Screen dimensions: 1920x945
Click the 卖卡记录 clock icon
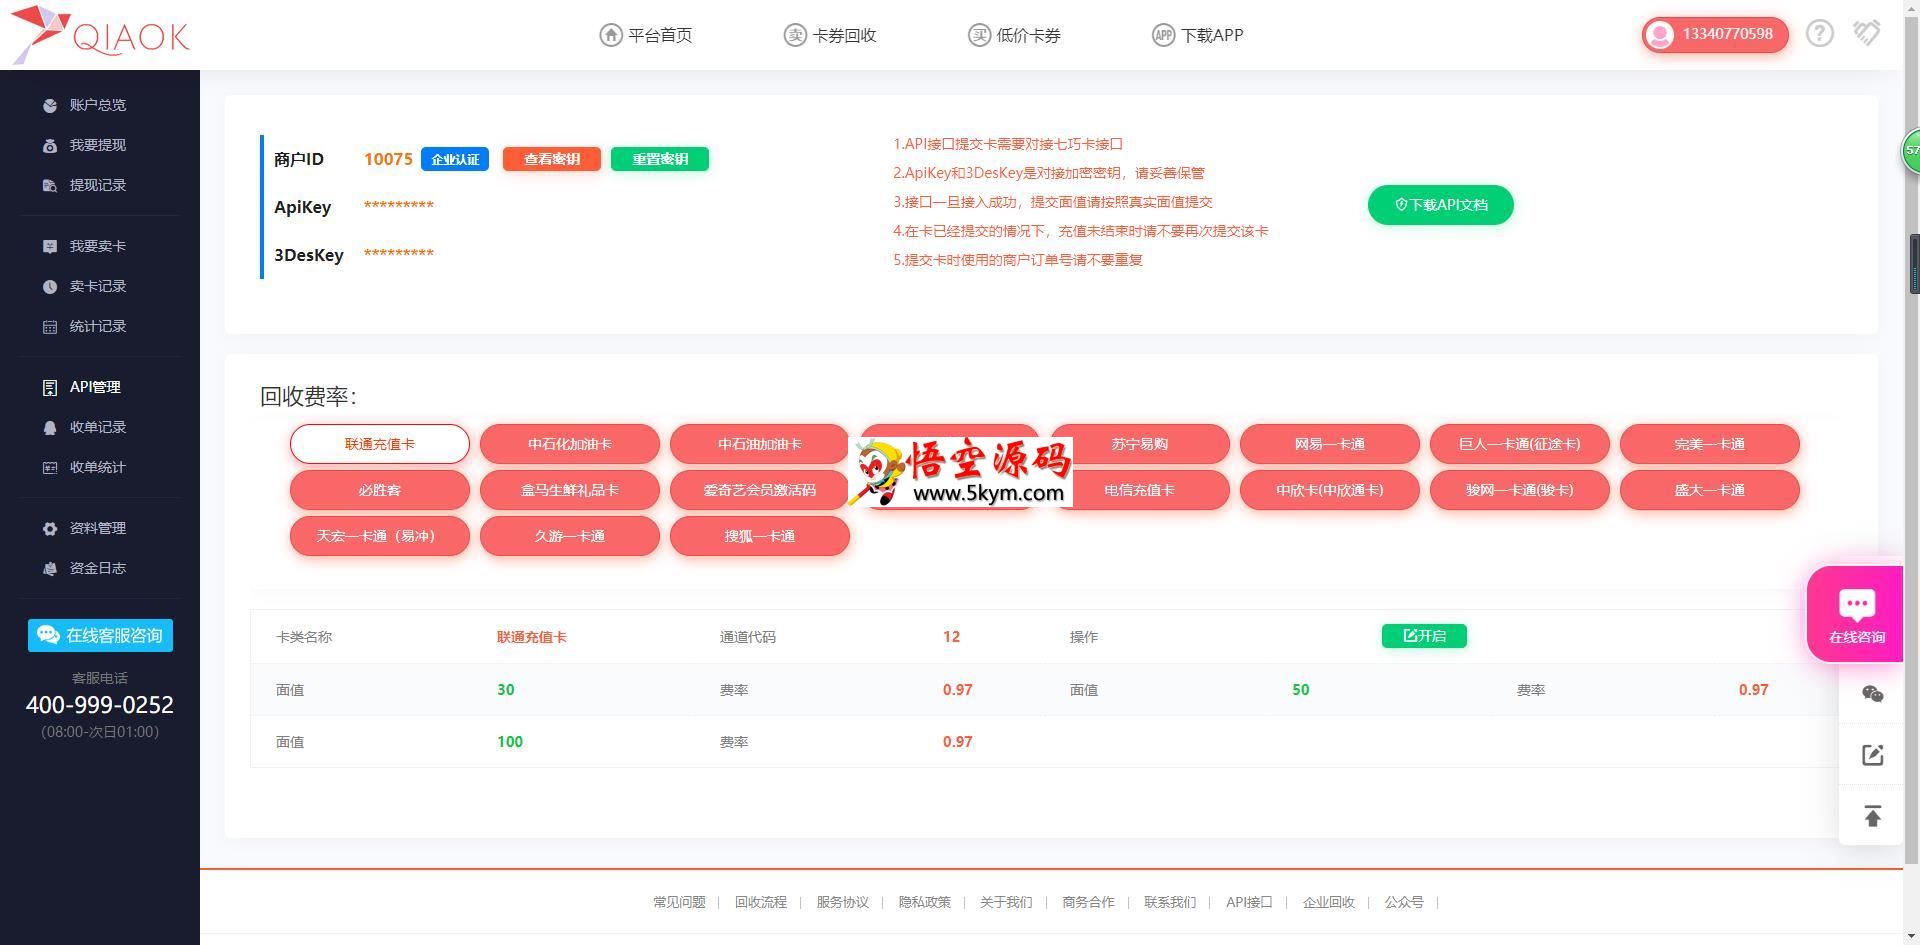50,286
